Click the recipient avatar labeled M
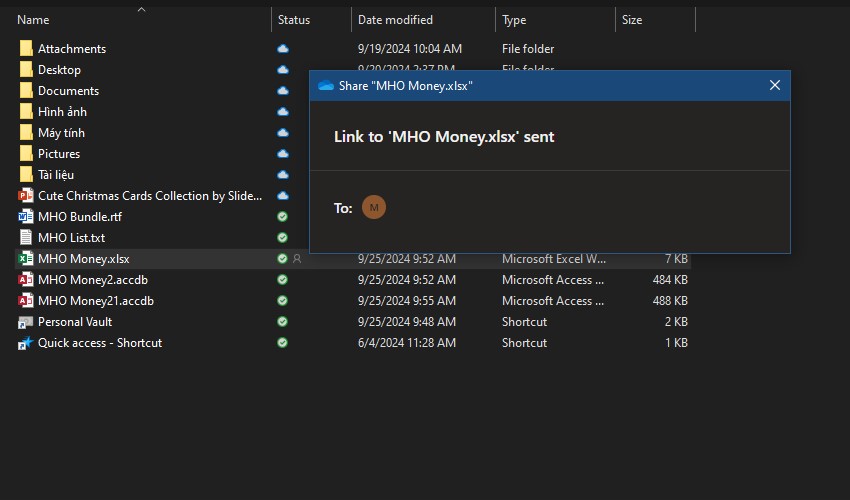The width and height of the screenshot is (850, 500). [373, 208]
